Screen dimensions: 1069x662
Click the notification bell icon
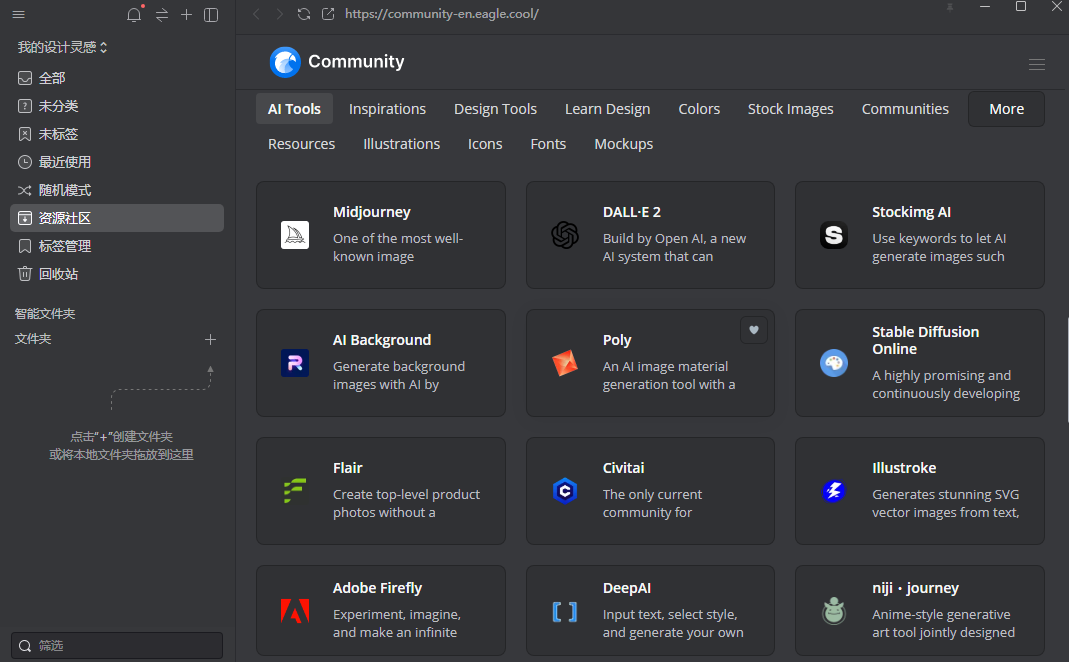pos(134,15)
